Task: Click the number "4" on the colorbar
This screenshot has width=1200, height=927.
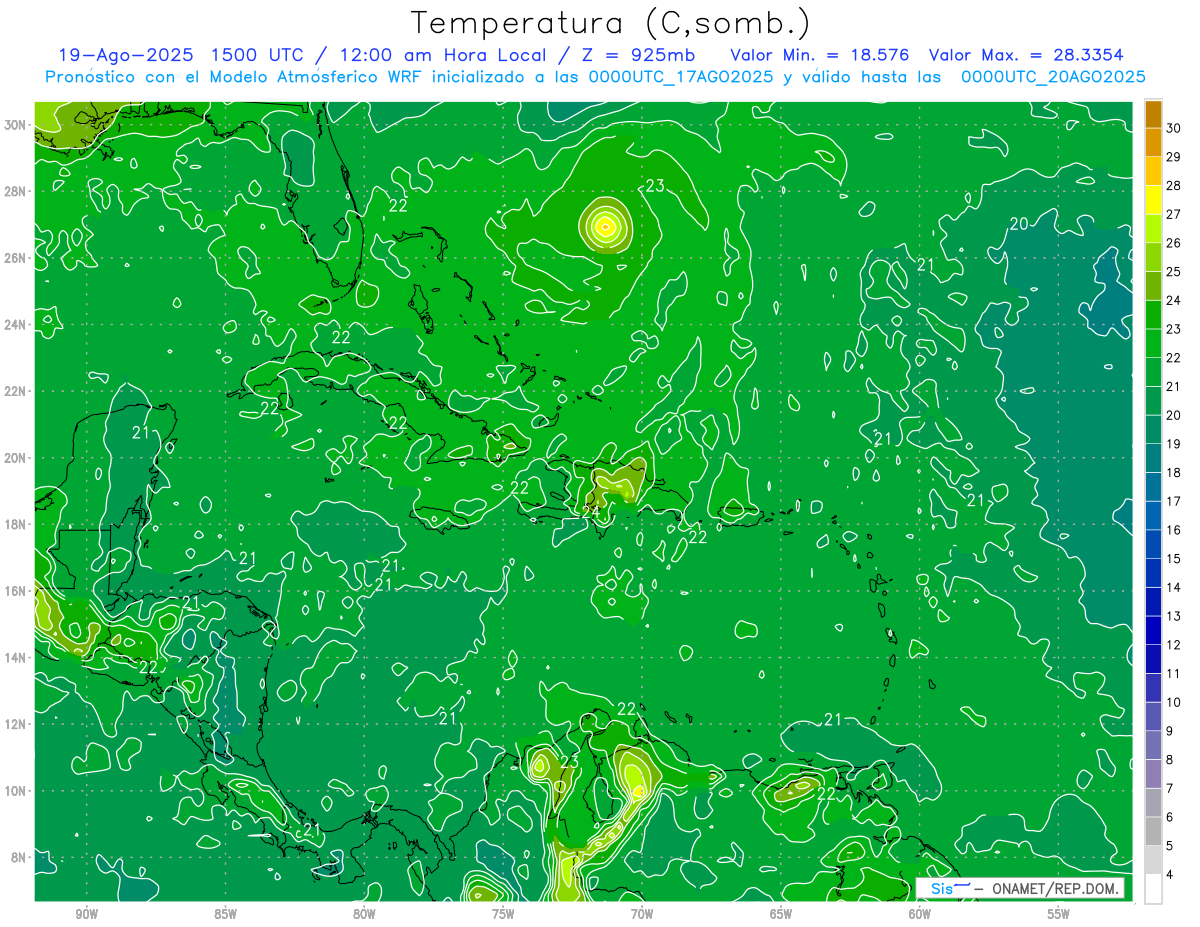Action: [x=1170, y=875]
